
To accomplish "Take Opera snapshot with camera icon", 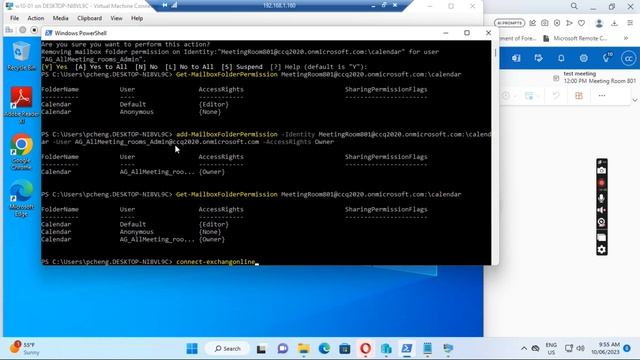I will 544,23.
